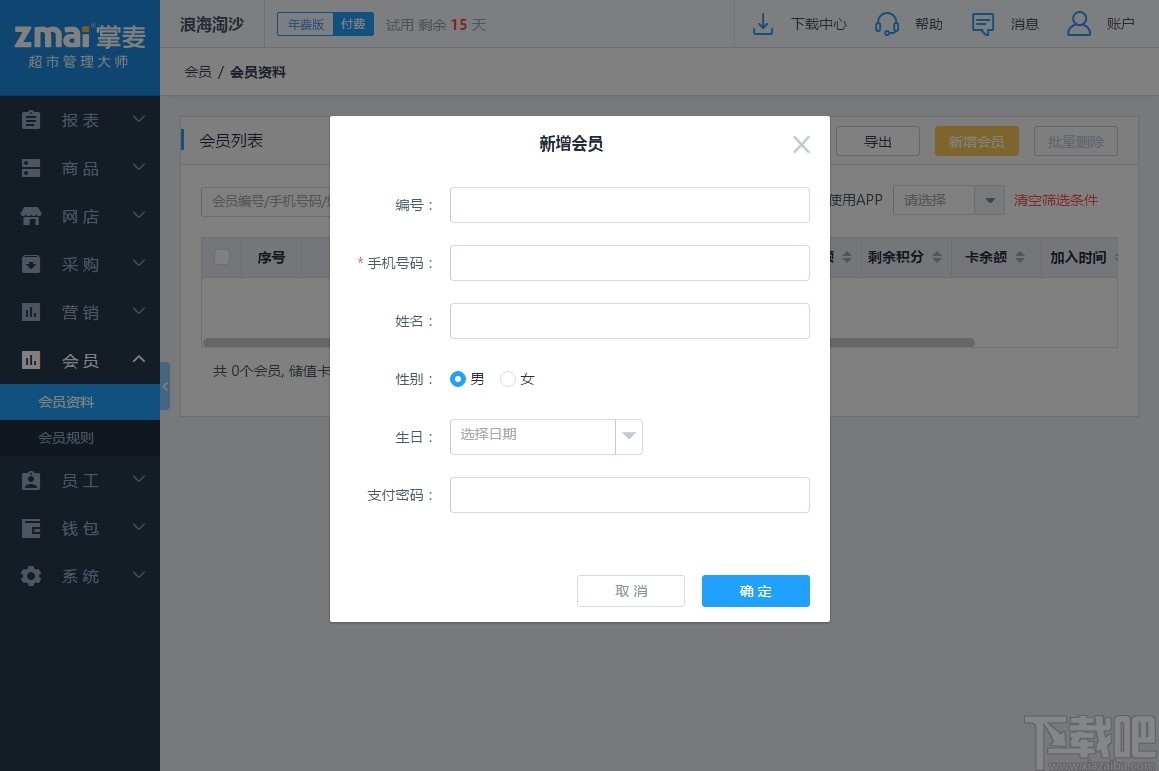Open the 消息 messages icon
The height and width of the screenshot is (771, 1159).
click(982, 23)
